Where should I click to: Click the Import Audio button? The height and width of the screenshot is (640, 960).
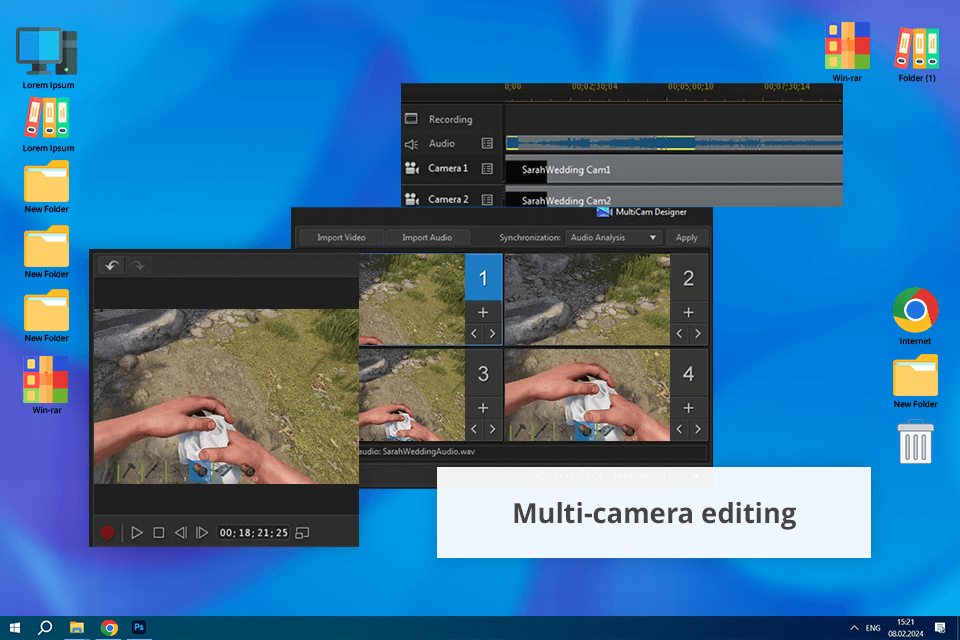(427, 238)
